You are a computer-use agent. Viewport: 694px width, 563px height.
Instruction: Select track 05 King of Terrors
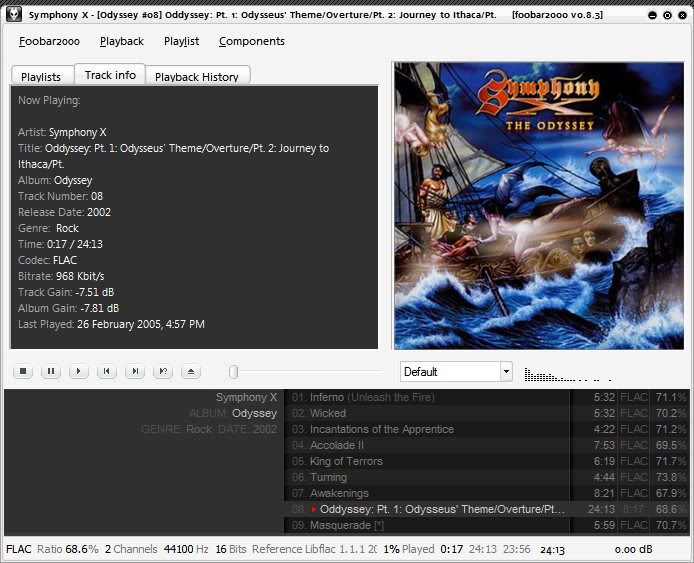(487, 461)
